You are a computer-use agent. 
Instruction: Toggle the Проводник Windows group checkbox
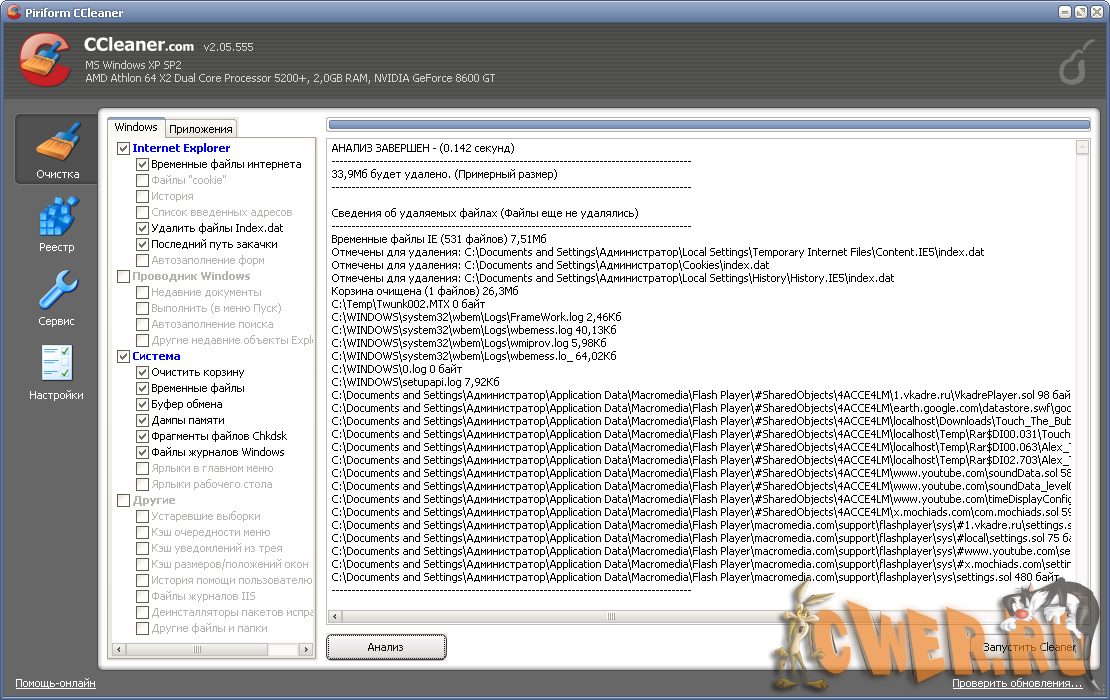[124, 276]
